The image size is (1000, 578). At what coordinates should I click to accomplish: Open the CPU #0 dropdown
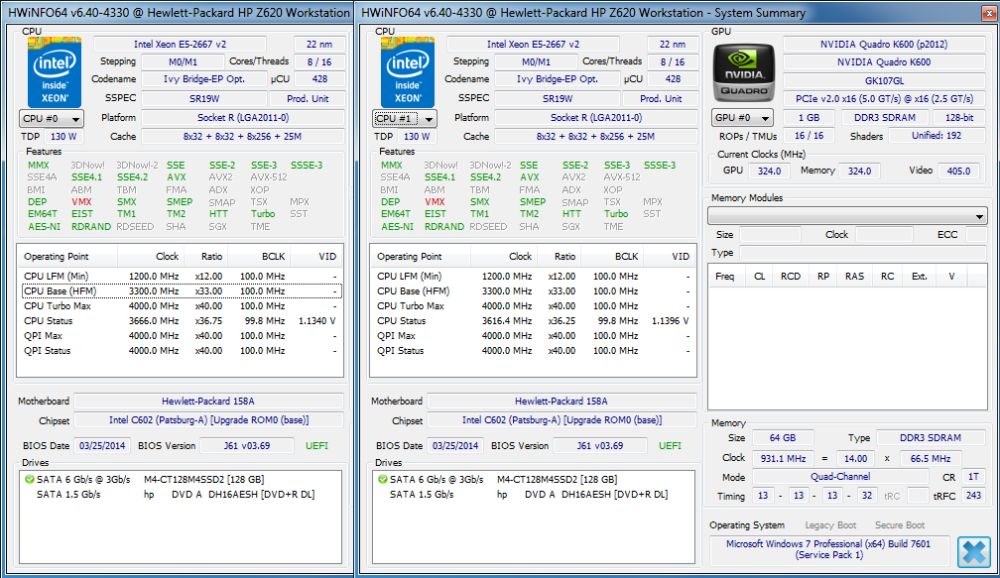(x=51, y=119)
